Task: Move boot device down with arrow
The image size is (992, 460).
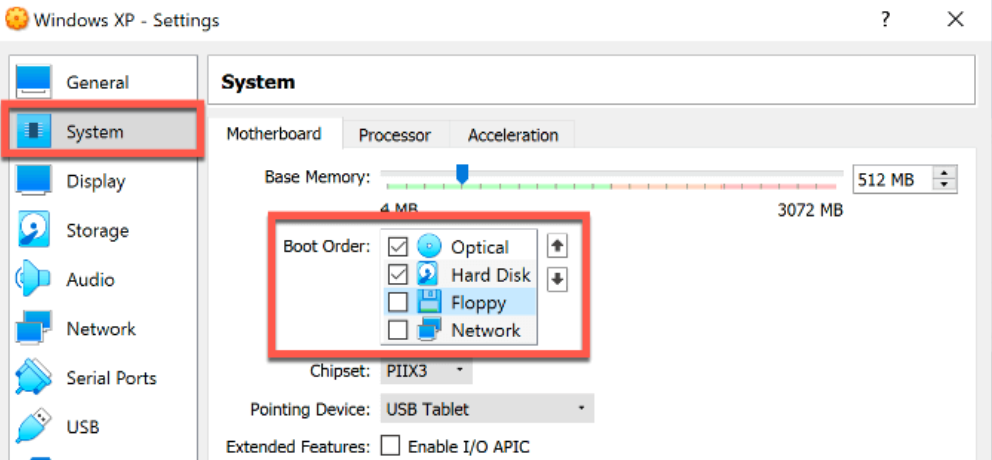Action: (x=557, y=279)
